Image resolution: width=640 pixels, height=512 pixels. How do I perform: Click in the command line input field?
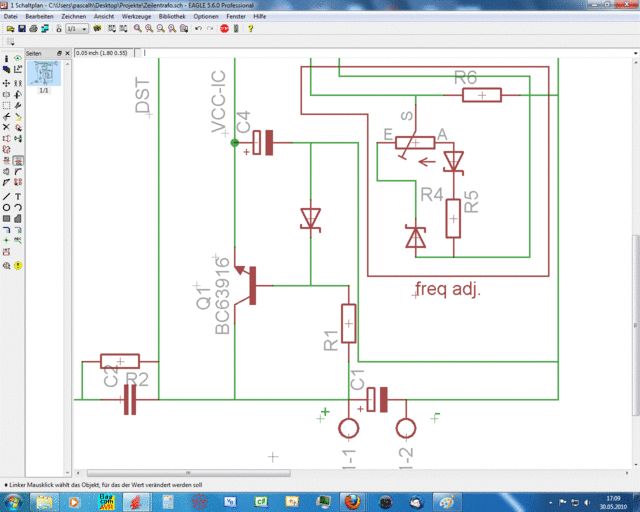coord(388,53)
